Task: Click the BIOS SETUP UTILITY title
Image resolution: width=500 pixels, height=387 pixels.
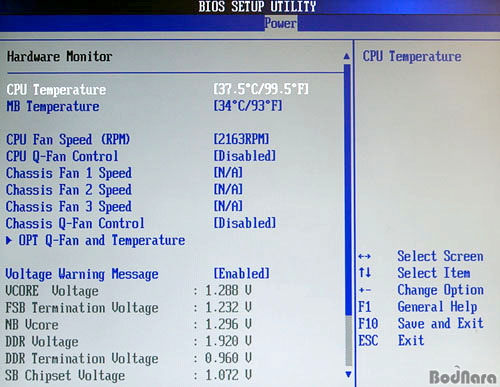Action: coord(257,7)
